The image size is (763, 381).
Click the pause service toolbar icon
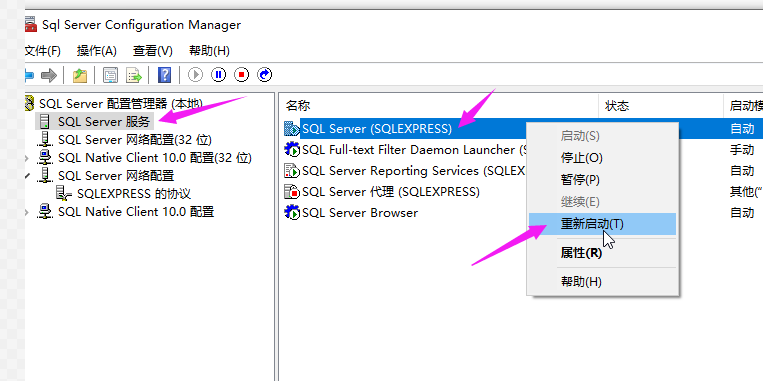click(x=218, y=75)
